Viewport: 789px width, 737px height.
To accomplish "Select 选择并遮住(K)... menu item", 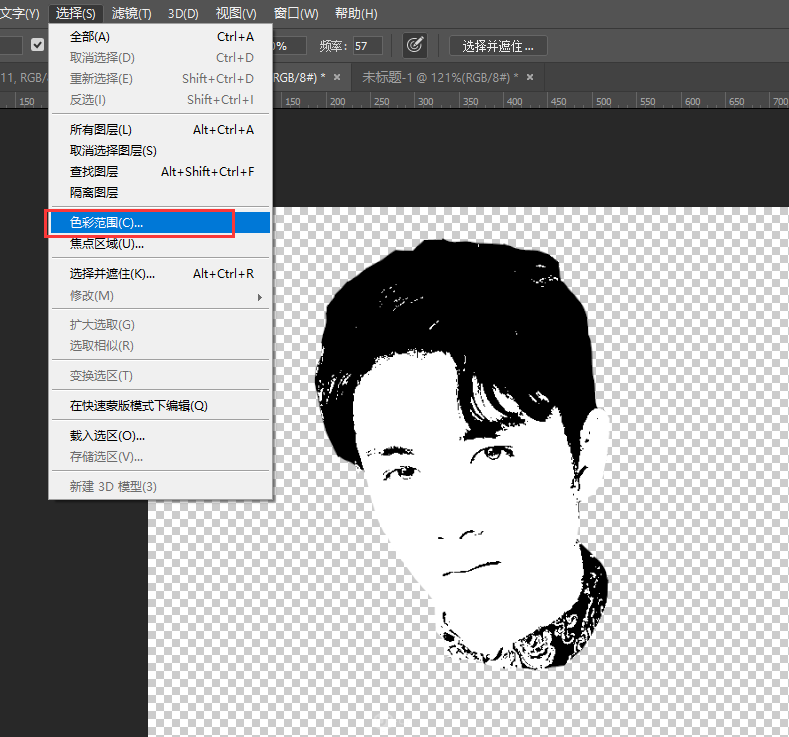I will coord(161,274).
